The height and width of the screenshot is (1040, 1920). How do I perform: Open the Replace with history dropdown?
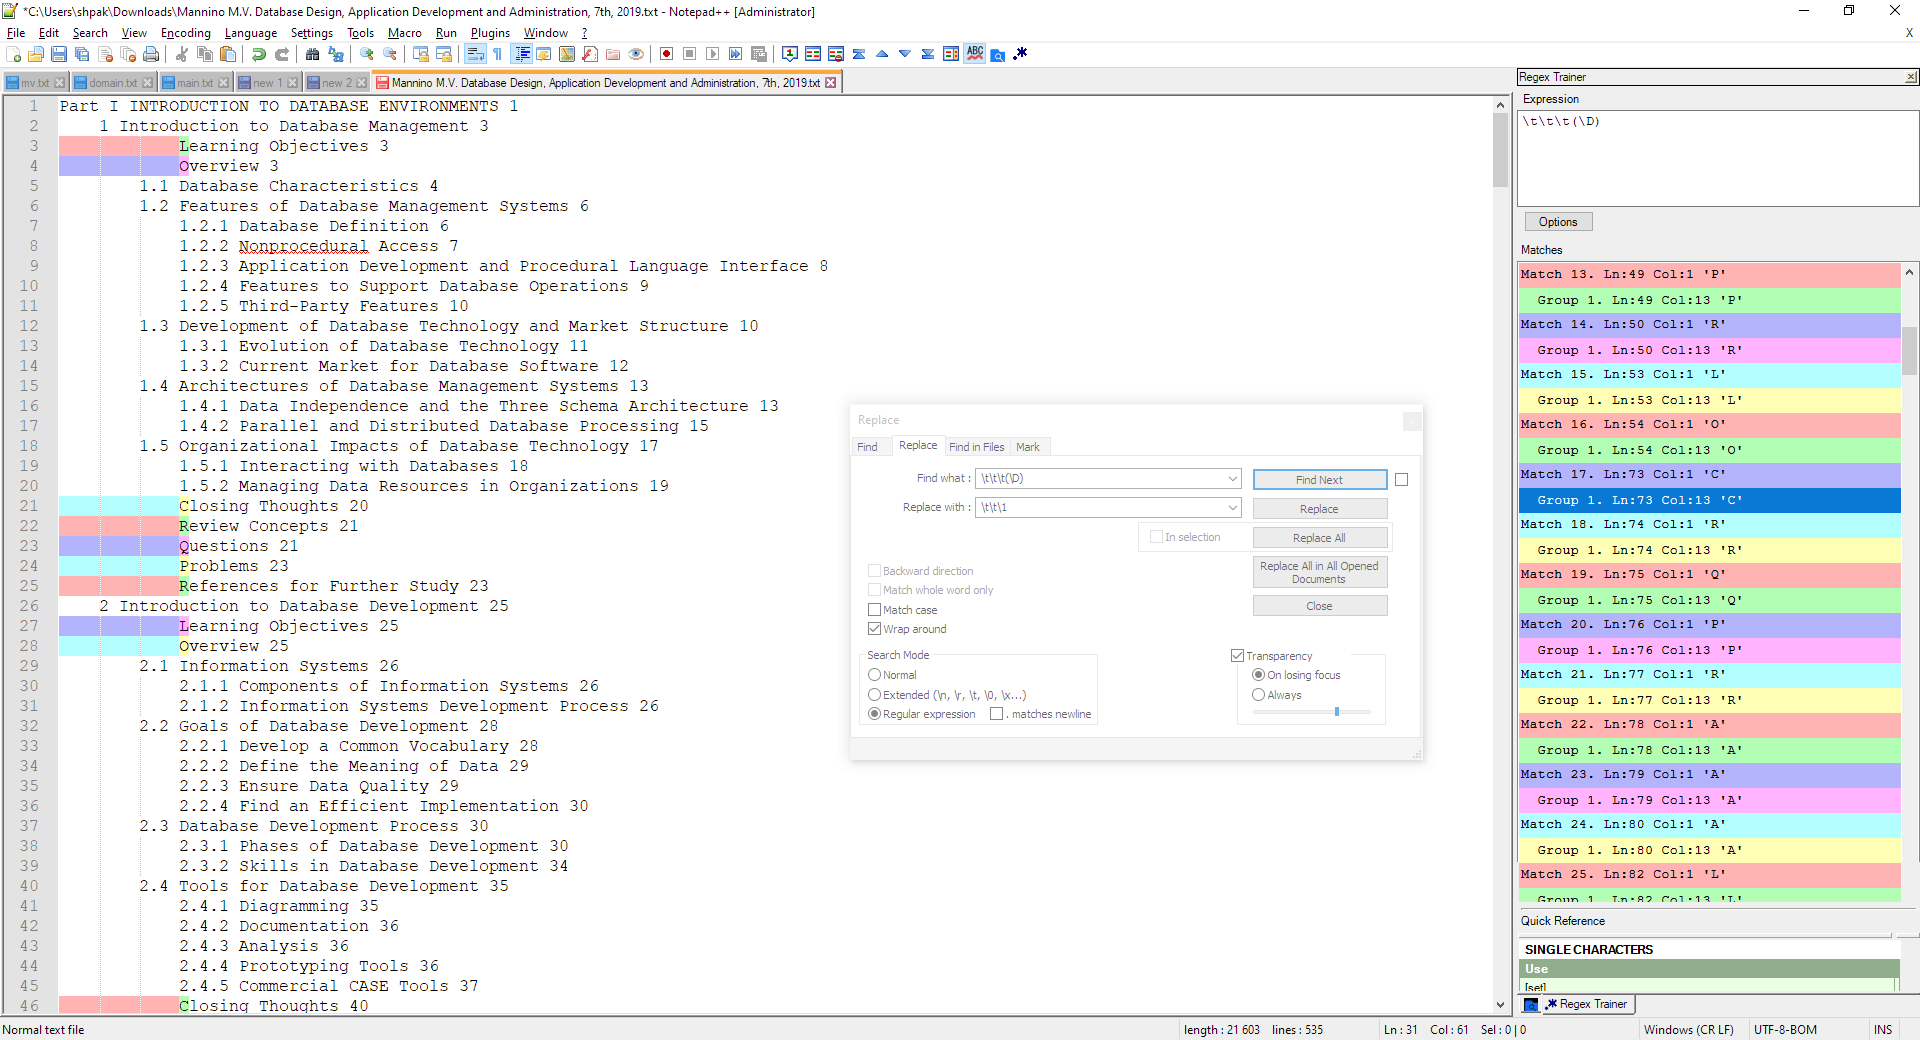pos(1232,508)
